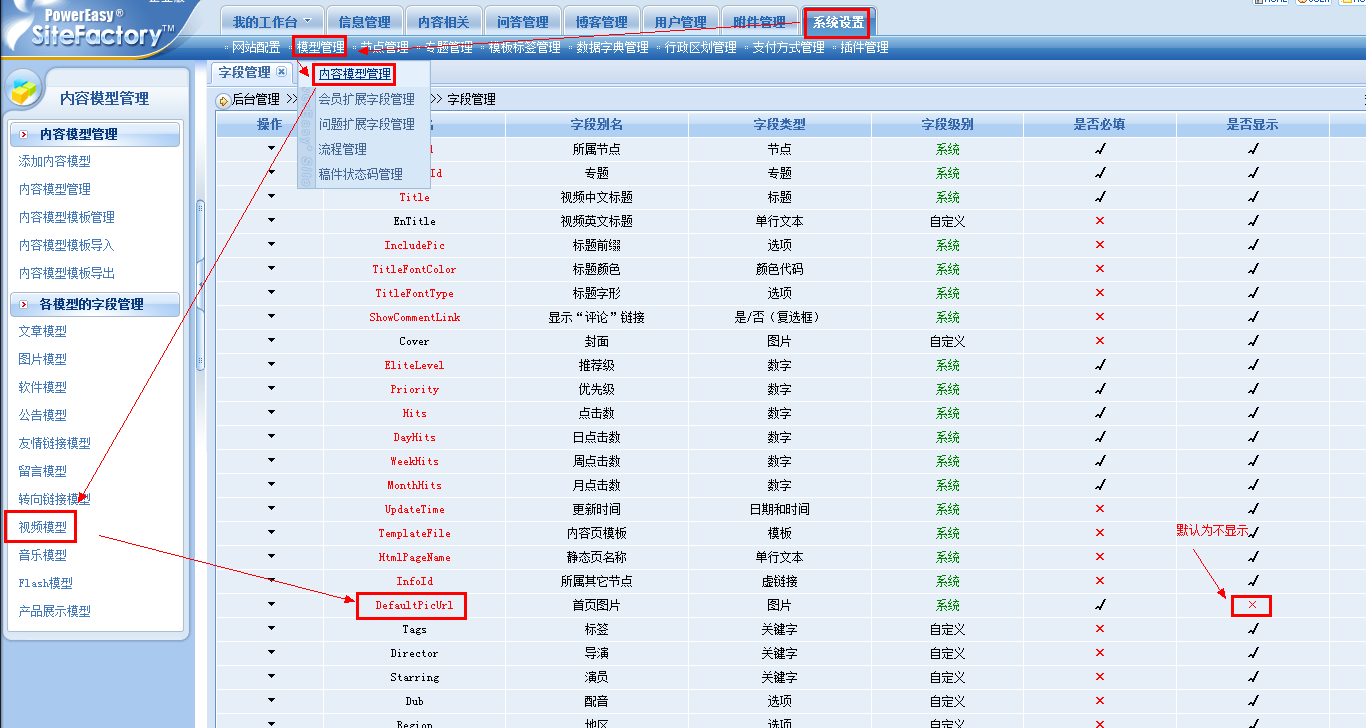The image size is (1366, 728).
Task: Click the 字段别名 column header
Action: click(597, 125)
